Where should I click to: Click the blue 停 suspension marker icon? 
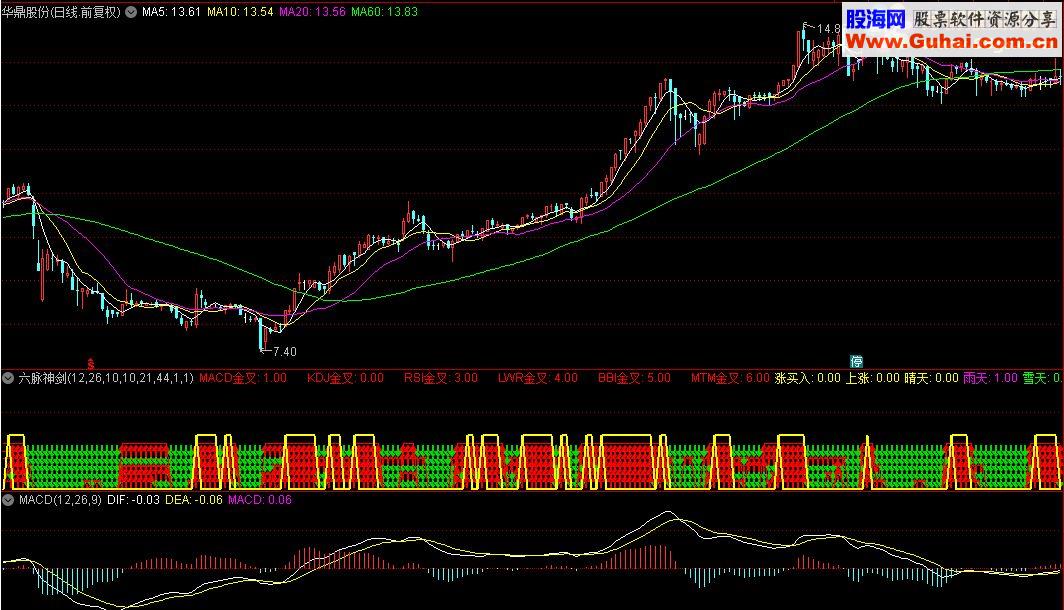[856, 361]
